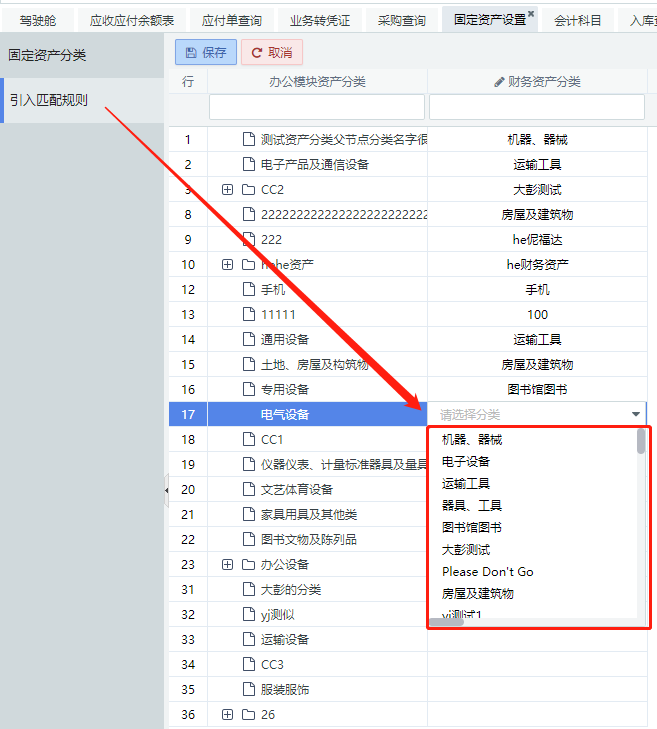Click the filter box under 办公模块资产分类
Screen dimensions: 657x729
click(316, 107)
